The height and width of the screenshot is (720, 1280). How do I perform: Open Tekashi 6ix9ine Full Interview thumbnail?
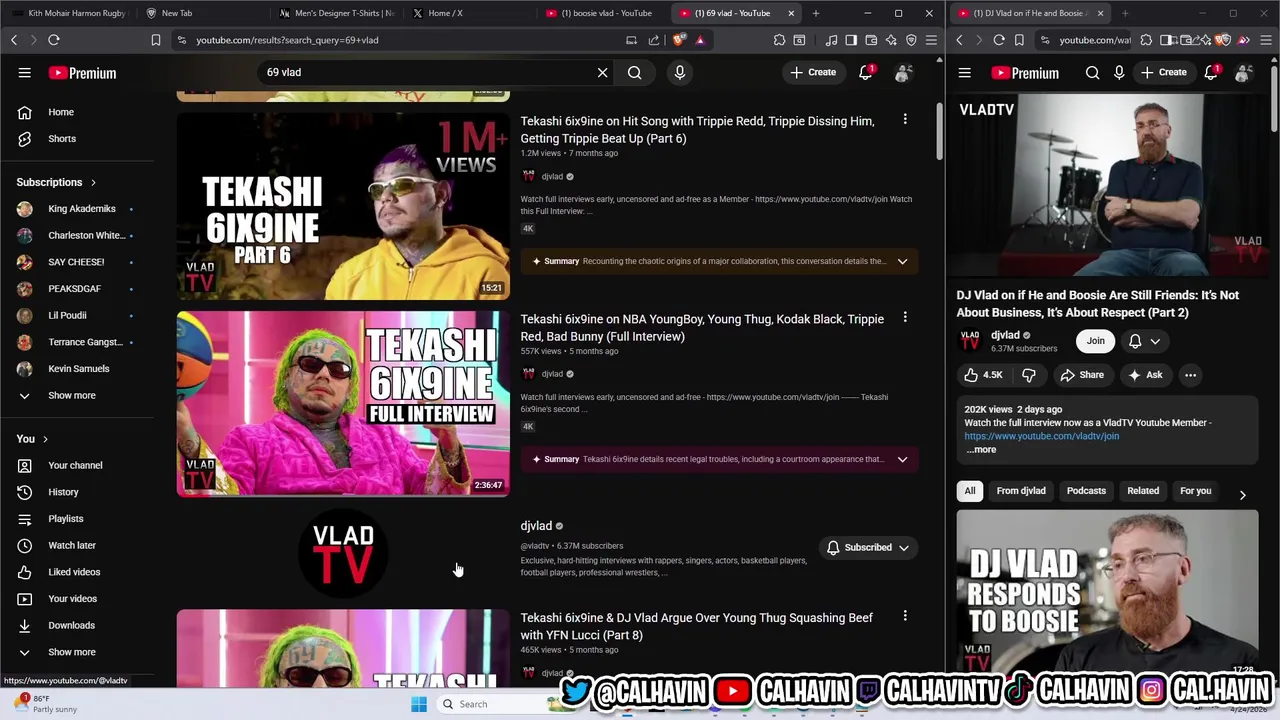[x=343, y=404]
